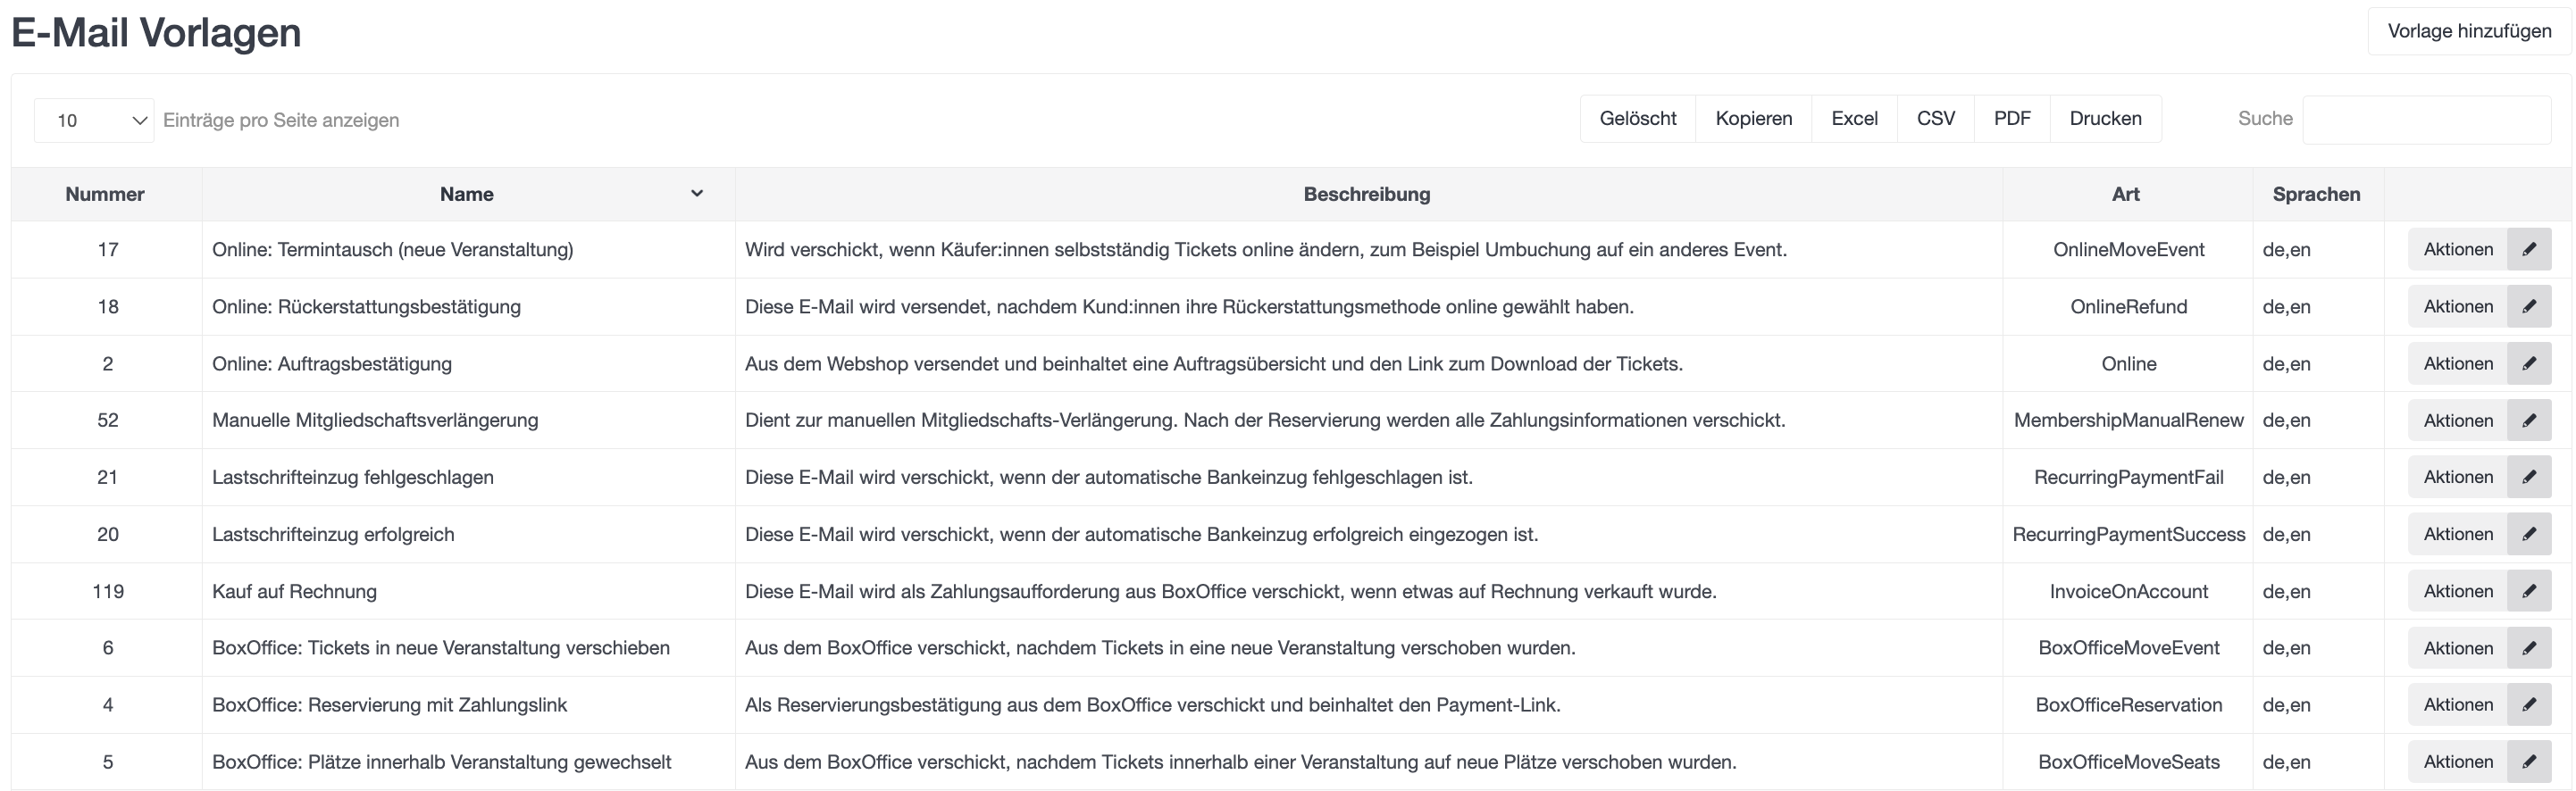This screenshot has height=791, width=2576.
Task: Sort the table by Nummer column header
Action: point(105,194)
